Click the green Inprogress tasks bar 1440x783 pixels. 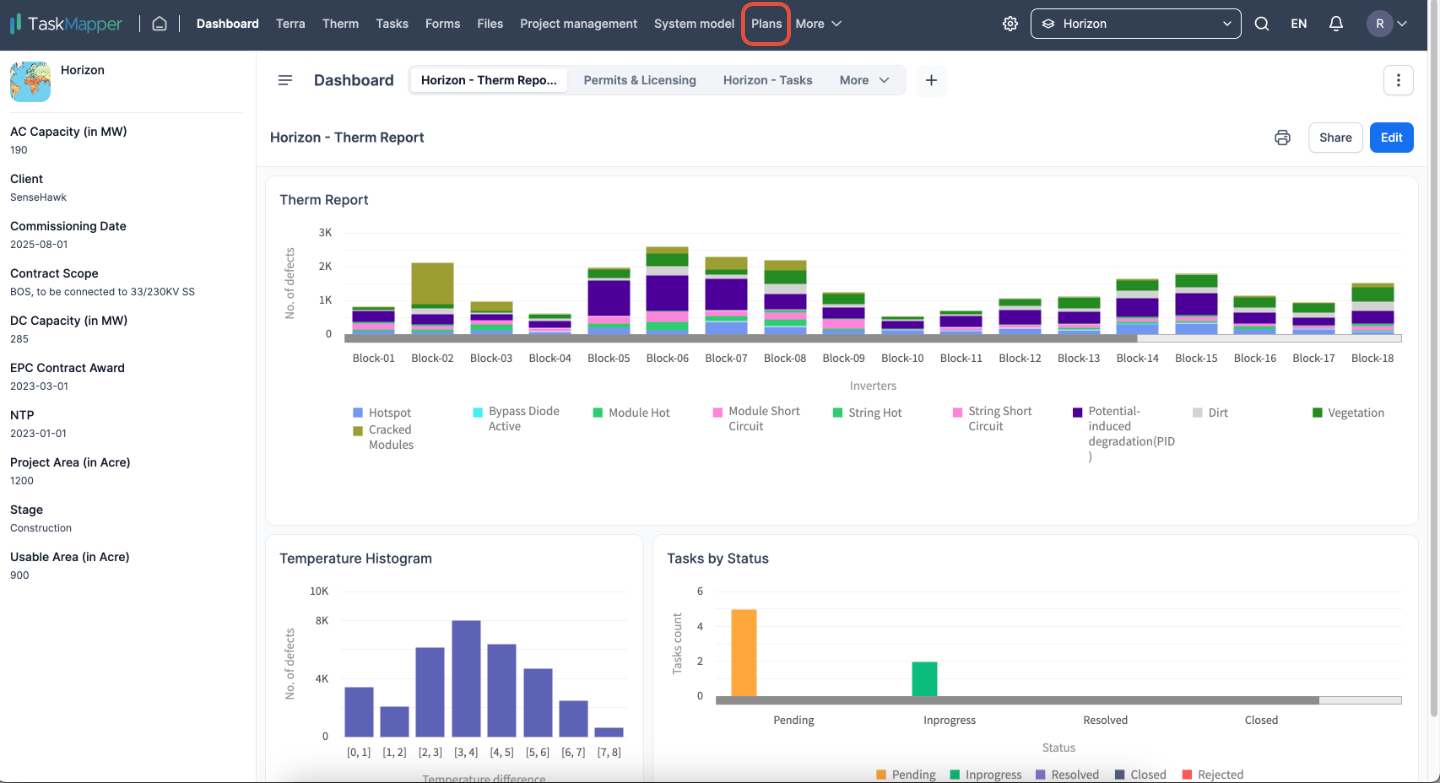924,679
